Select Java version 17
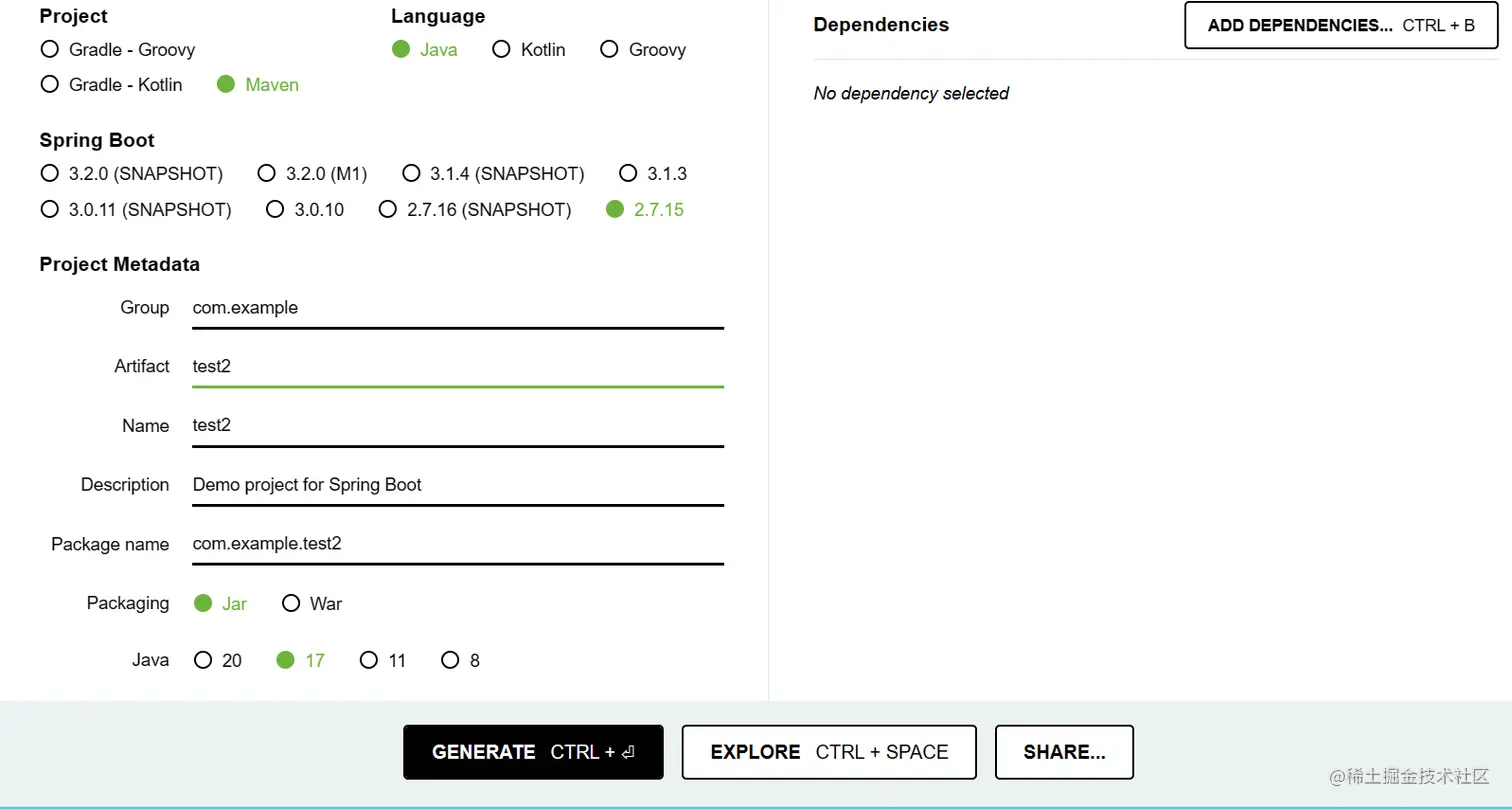 300,660
